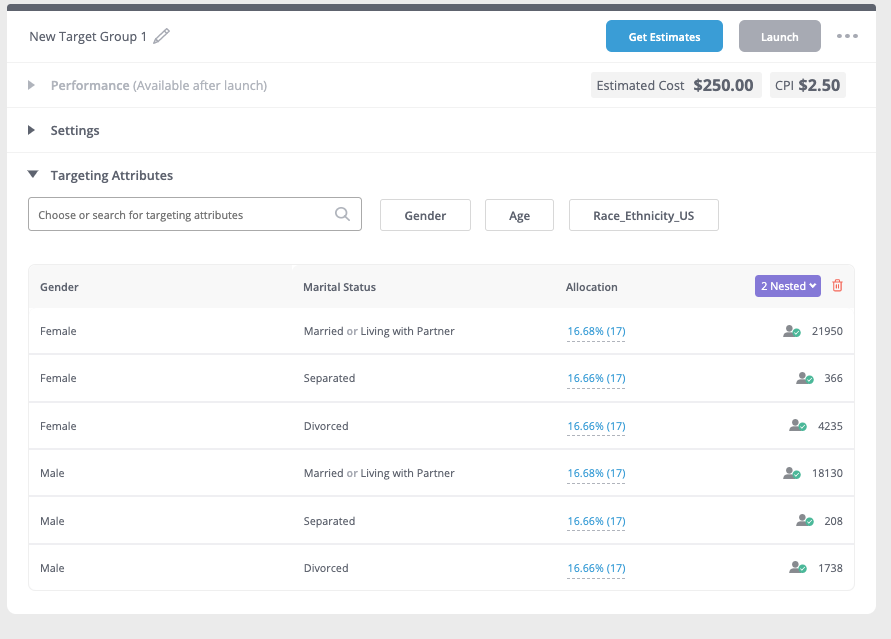
Task: Delete nested quota with red trash icon
Action: tap(837, 286)
